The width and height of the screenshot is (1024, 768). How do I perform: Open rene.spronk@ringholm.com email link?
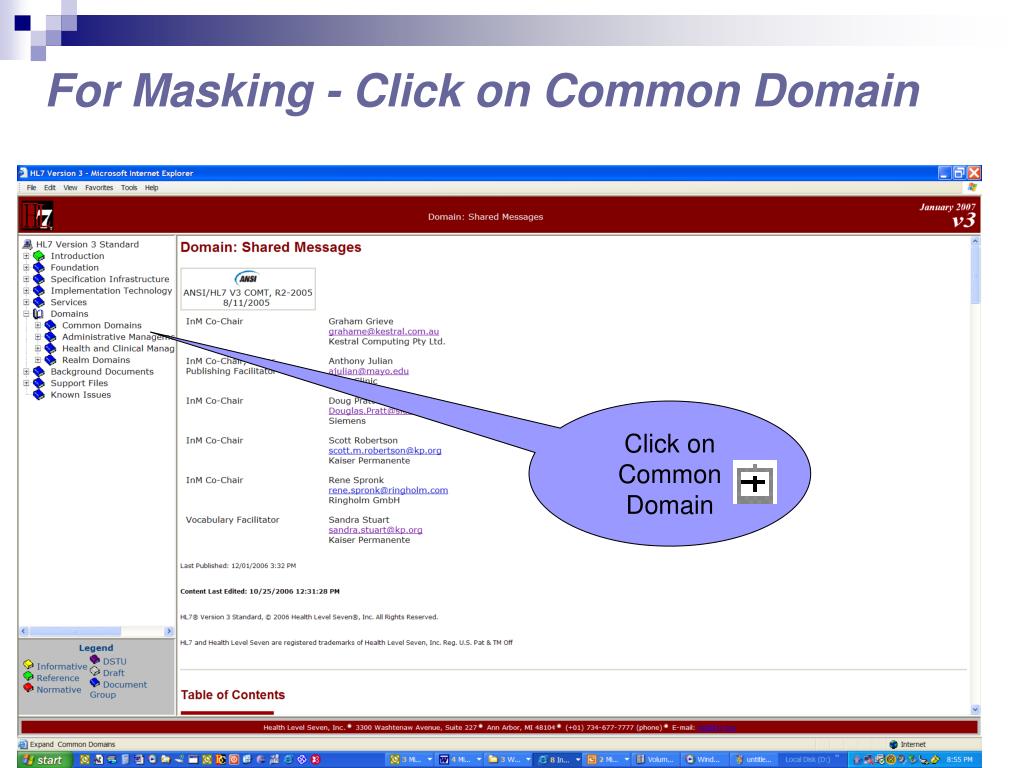[x=388, y=490]
